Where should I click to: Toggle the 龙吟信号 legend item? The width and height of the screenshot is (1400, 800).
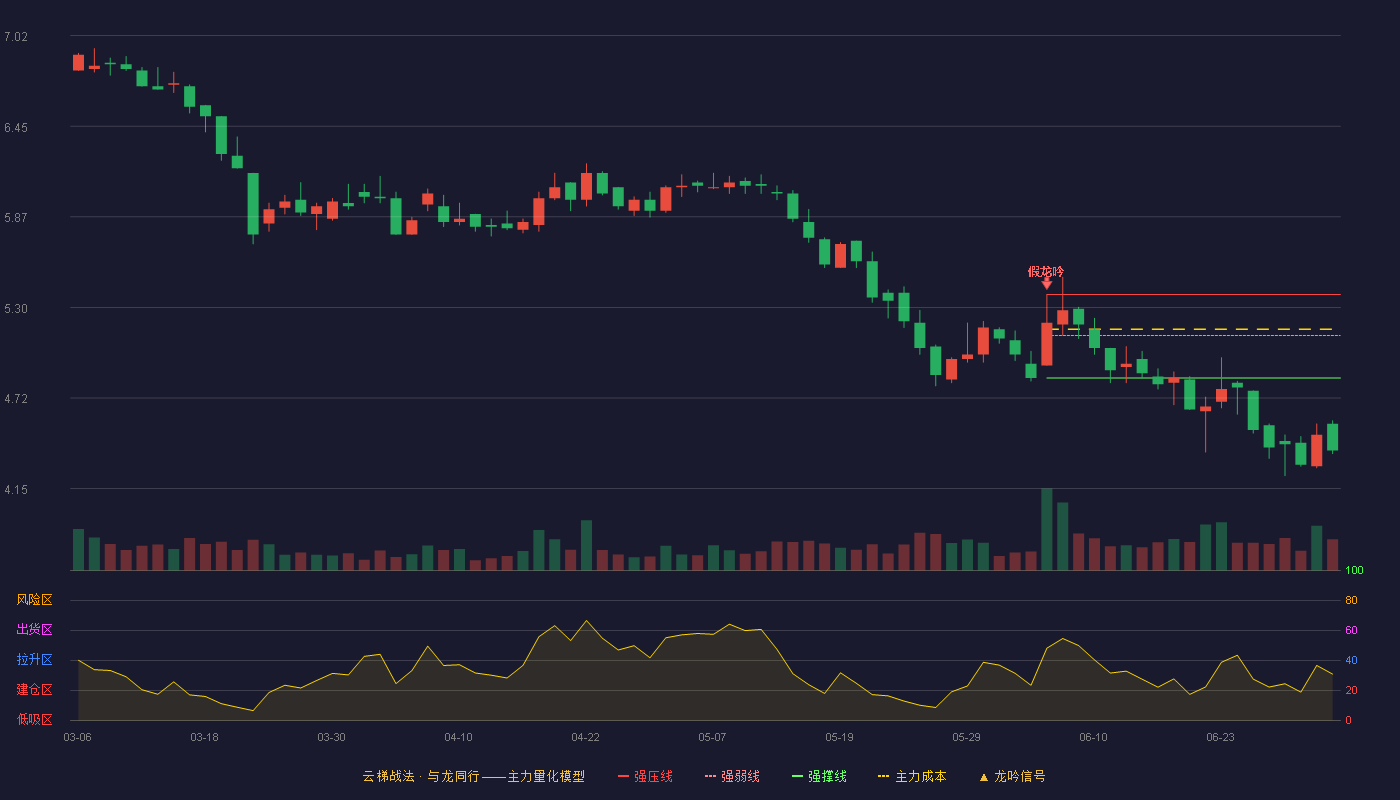coord(1012,776)
